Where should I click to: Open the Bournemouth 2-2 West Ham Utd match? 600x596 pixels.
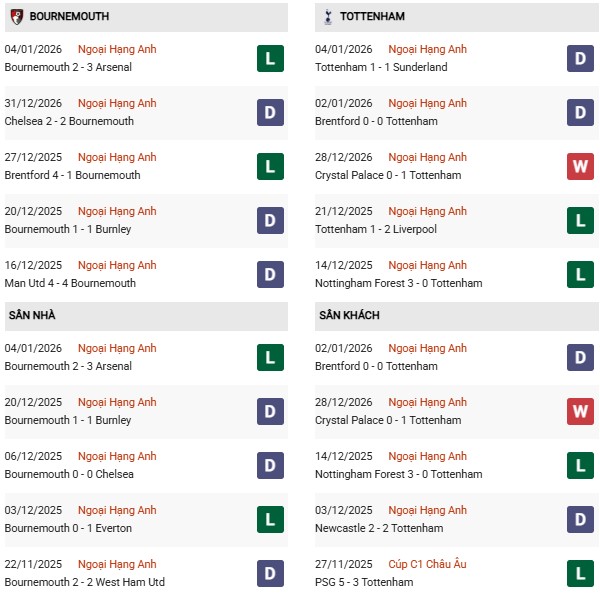pyautogui.click(x=84, y=582)
